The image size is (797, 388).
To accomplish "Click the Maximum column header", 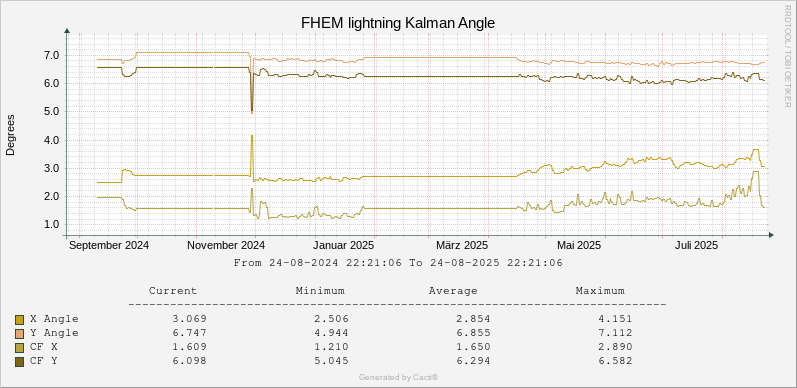I will coord(600,291).
